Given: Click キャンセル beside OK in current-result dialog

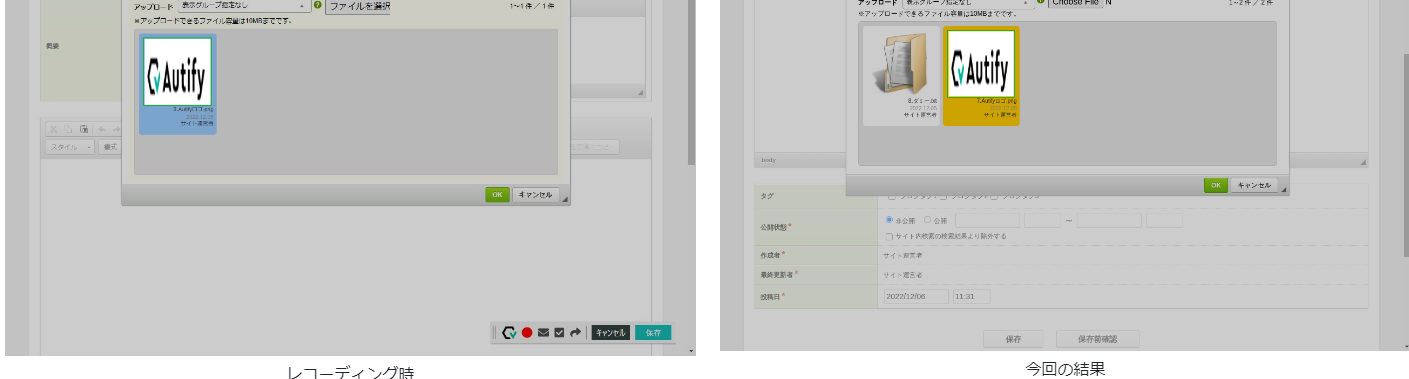Looking at the screenshot, I should tap(1254, 185).
